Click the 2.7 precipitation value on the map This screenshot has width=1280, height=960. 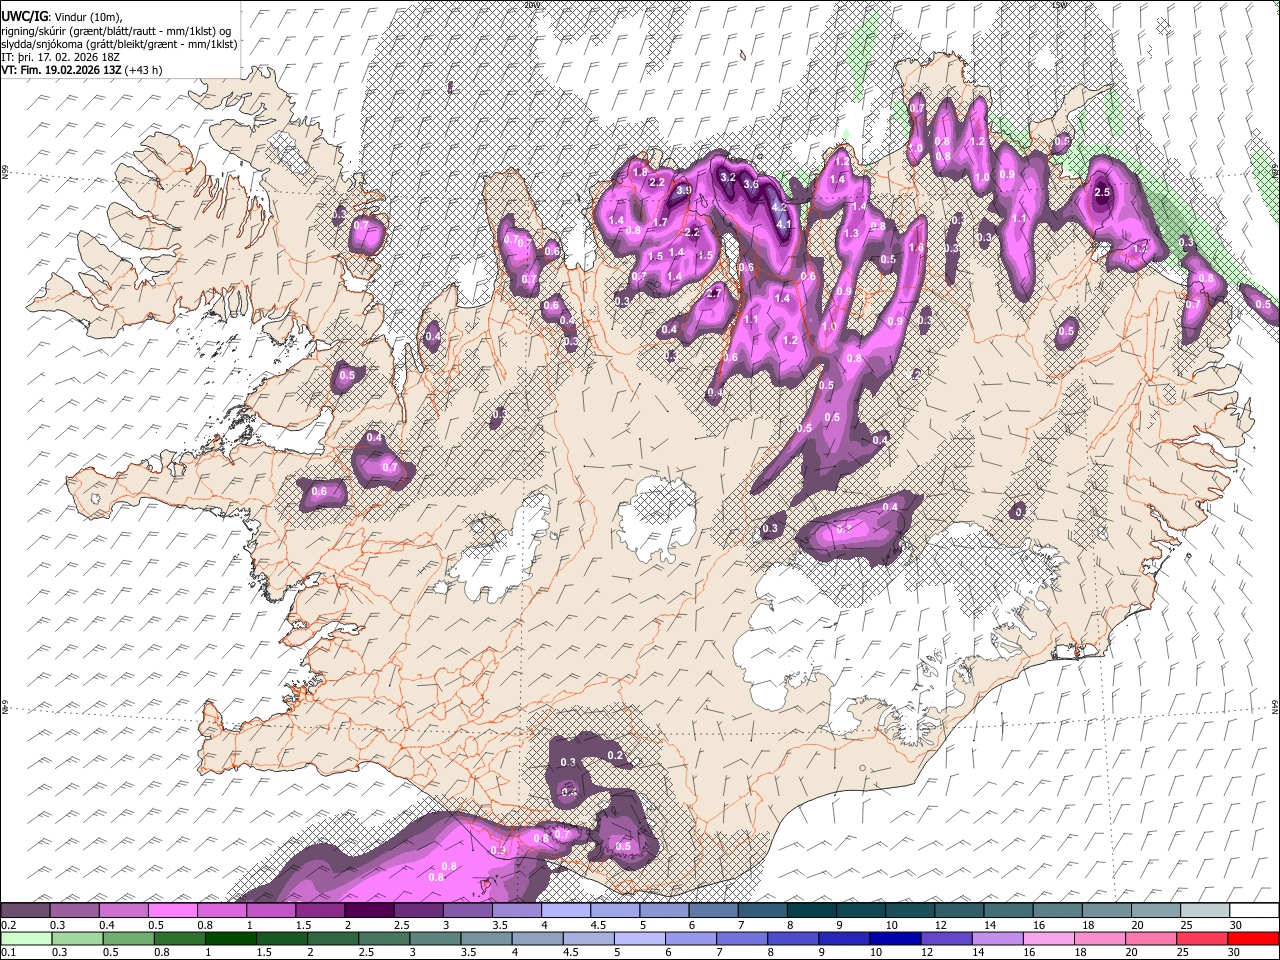click(x=714, y=294)
